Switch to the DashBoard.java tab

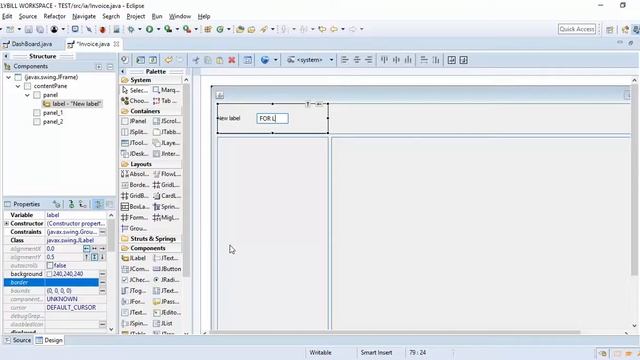click(27, 44)
